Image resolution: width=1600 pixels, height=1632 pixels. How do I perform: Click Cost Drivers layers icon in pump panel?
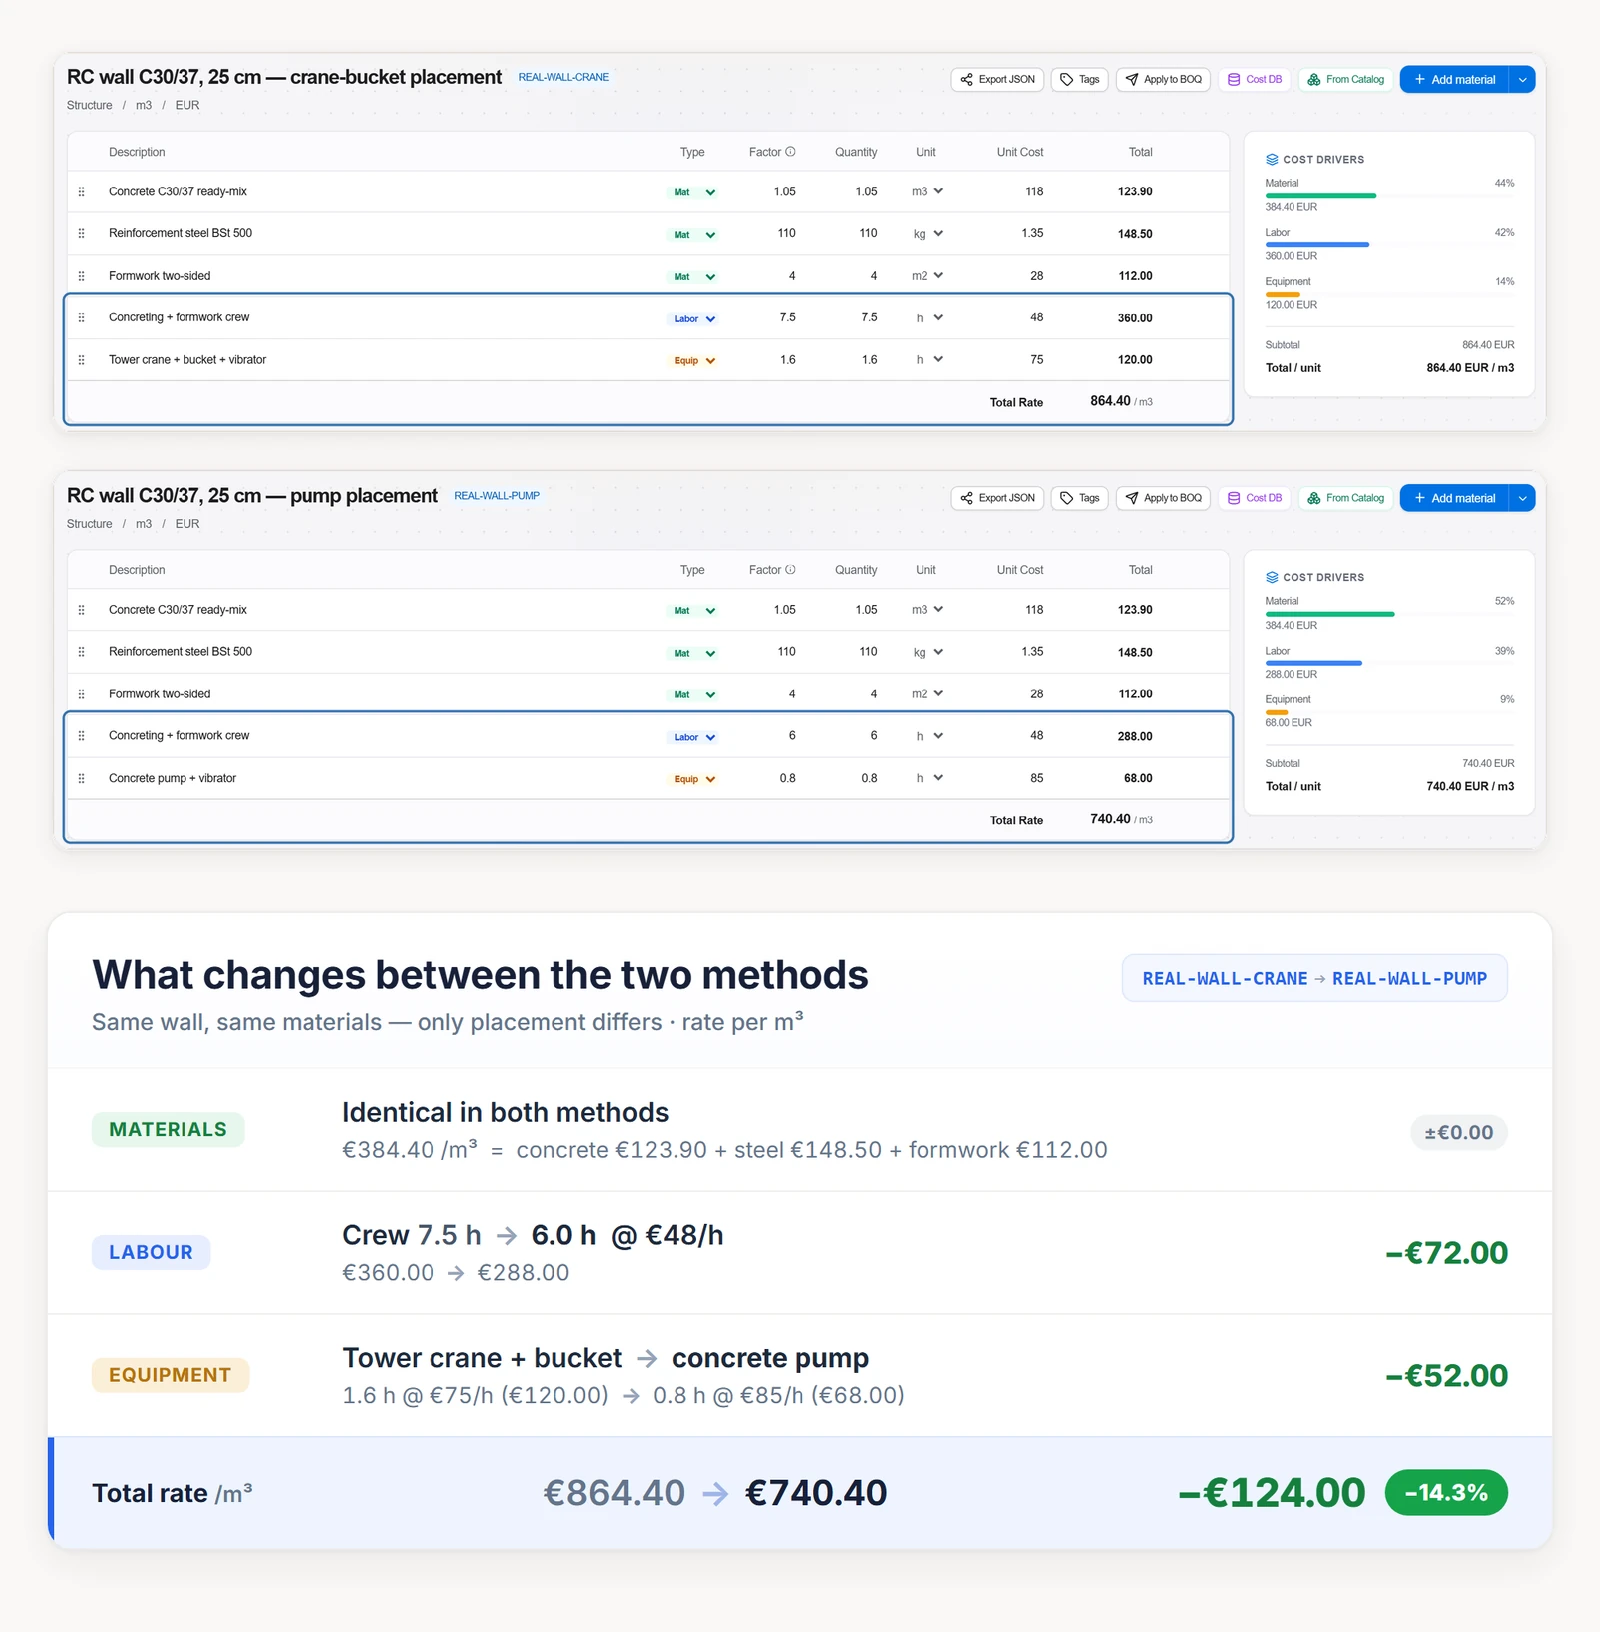click(x=1272, y=578)
